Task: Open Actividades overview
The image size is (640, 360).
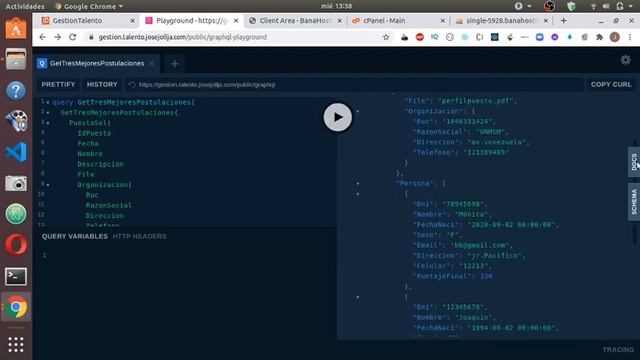Action: point(24,6)
